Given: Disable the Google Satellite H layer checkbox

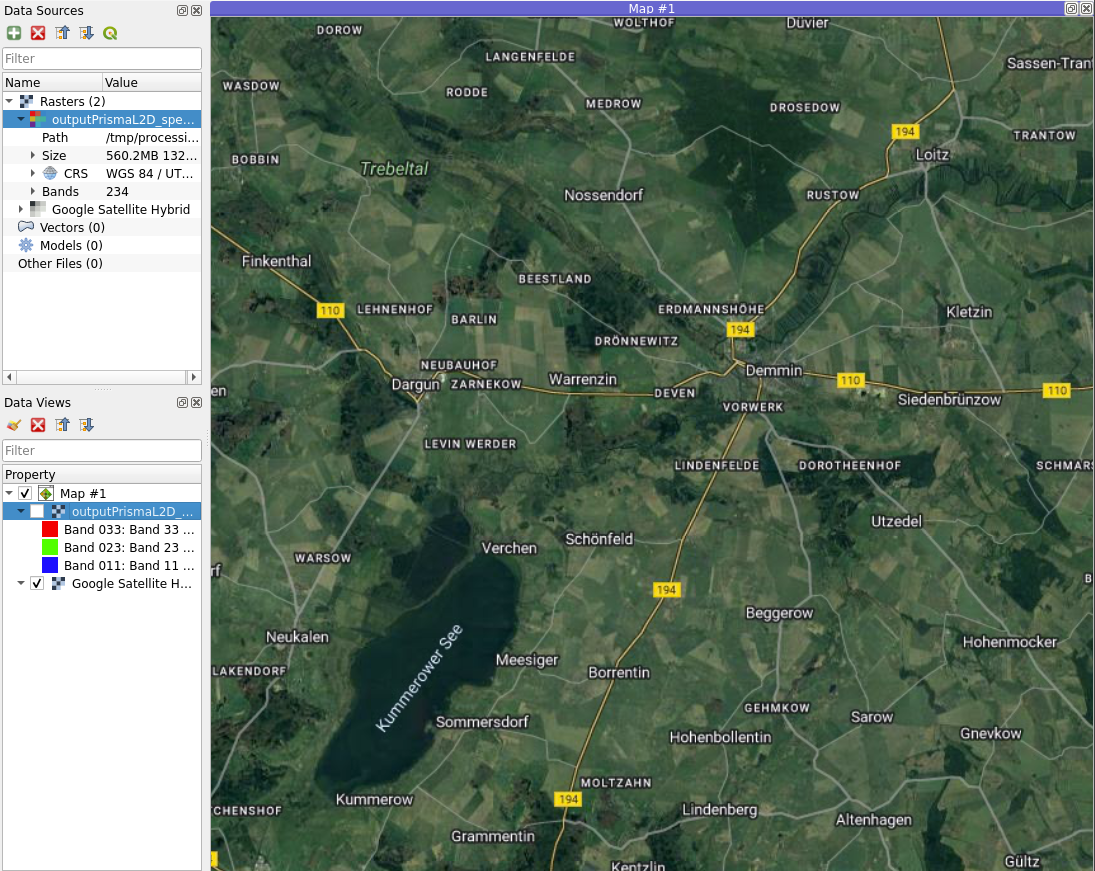Looking at the screenshot, I should 36,583.
